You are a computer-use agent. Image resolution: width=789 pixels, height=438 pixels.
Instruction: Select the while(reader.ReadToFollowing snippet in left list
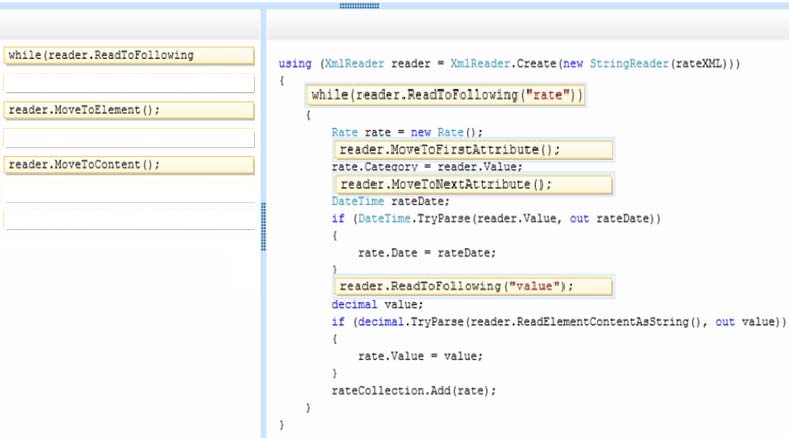[x=129, y=55]
